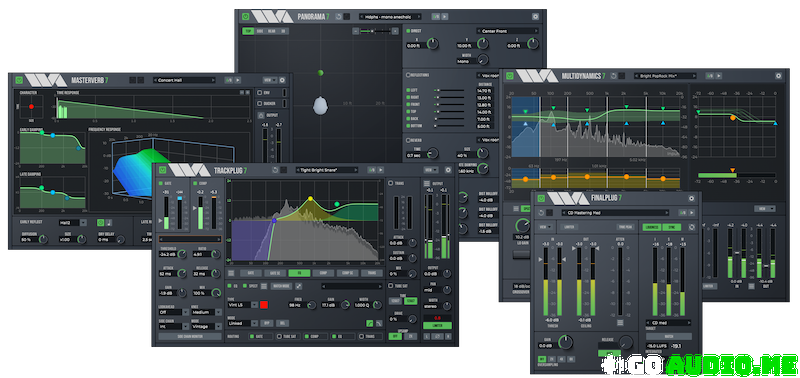Adjust Panorama Left reflection slider

coord(448,90)
